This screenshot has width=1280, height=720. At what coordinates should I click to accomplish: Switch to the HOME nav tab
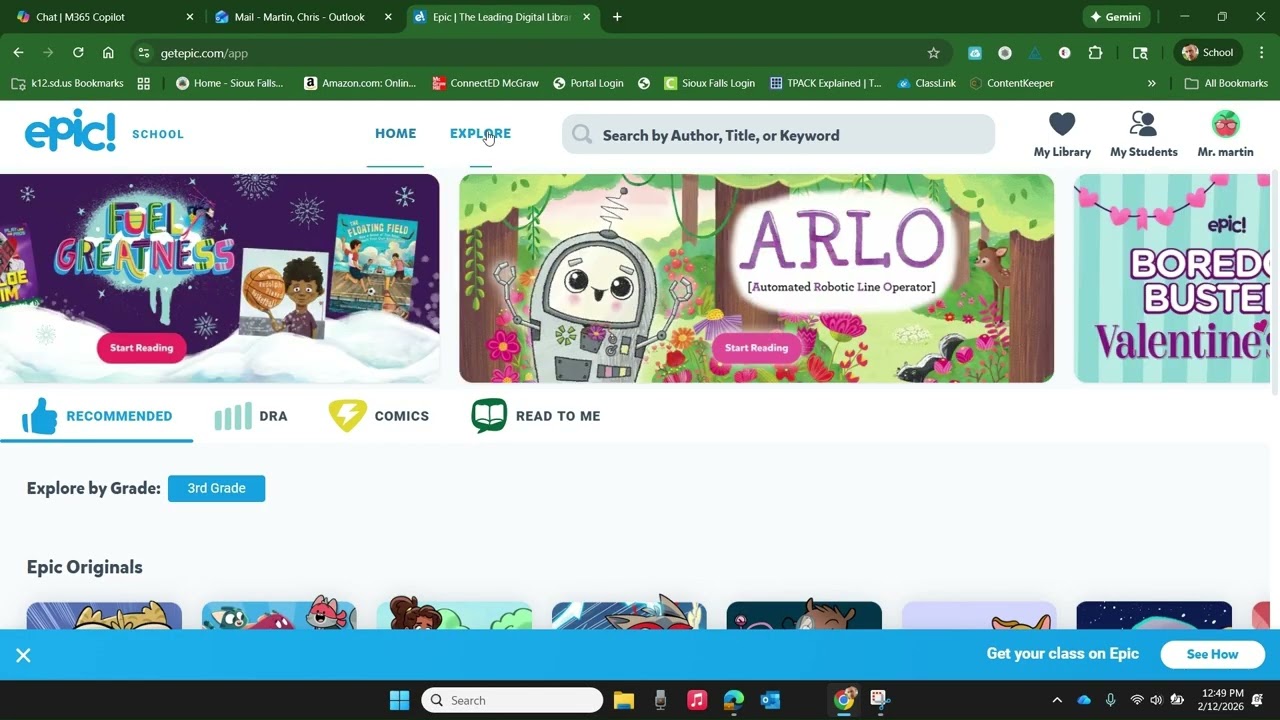click(x=395, y=133)
